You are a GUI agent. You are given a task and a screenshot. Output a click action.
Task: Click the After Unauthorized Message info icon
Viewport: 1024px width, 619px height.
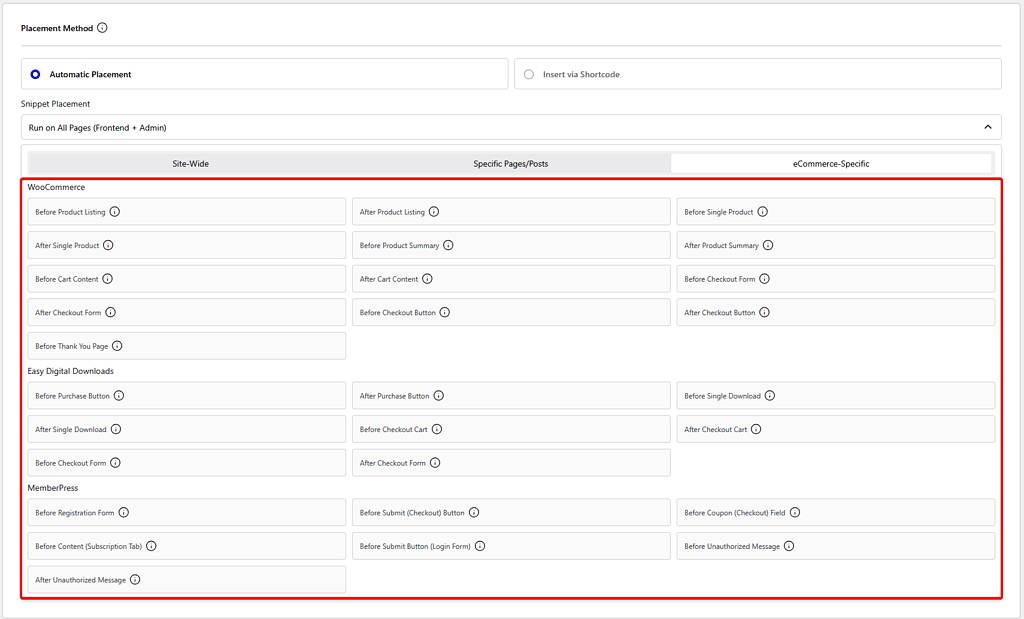135,579
